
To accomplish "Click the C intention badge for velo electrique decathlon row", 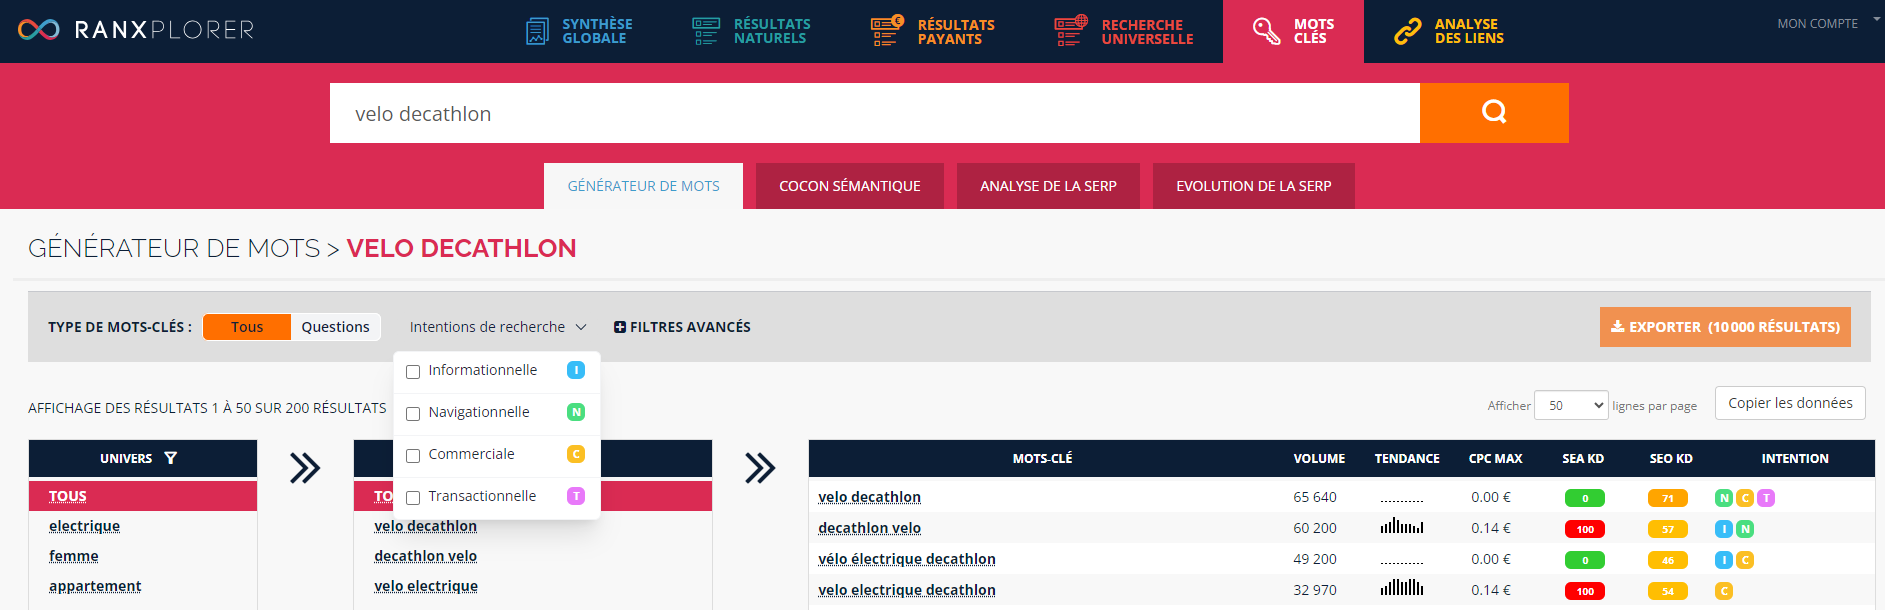I will point(1724,591).
